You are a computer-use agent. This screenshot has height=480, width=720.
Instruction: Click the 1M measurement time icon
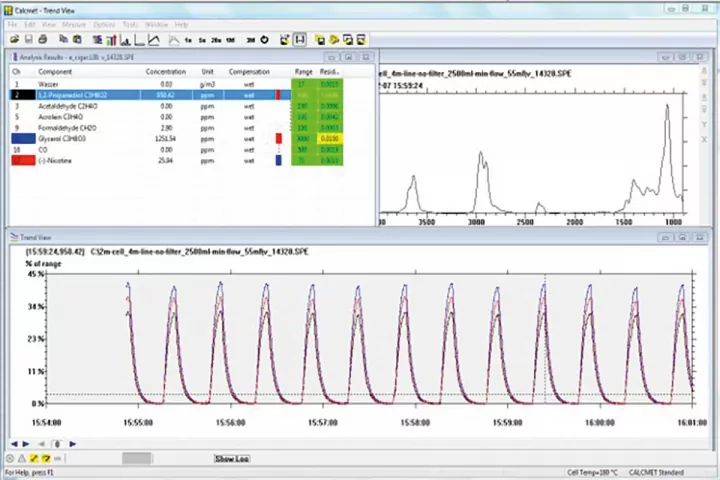(x=230, y=40)
